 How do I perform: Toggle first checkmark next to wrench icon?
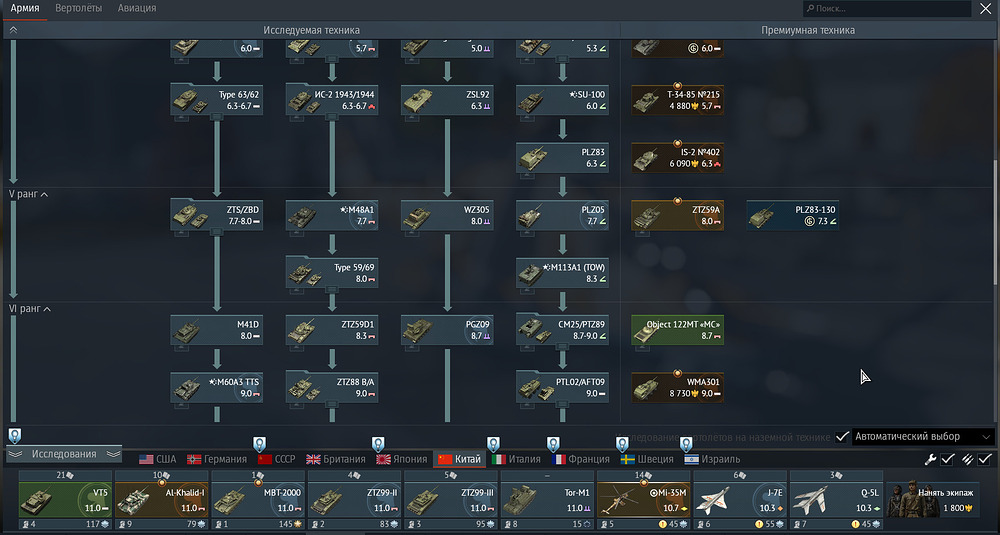(948, 459)
